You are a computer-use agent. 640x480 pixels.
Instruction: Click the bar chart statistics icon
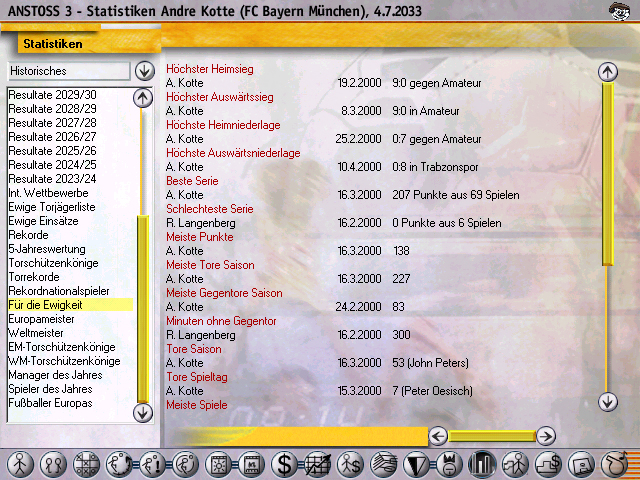(x=482, y=464)
